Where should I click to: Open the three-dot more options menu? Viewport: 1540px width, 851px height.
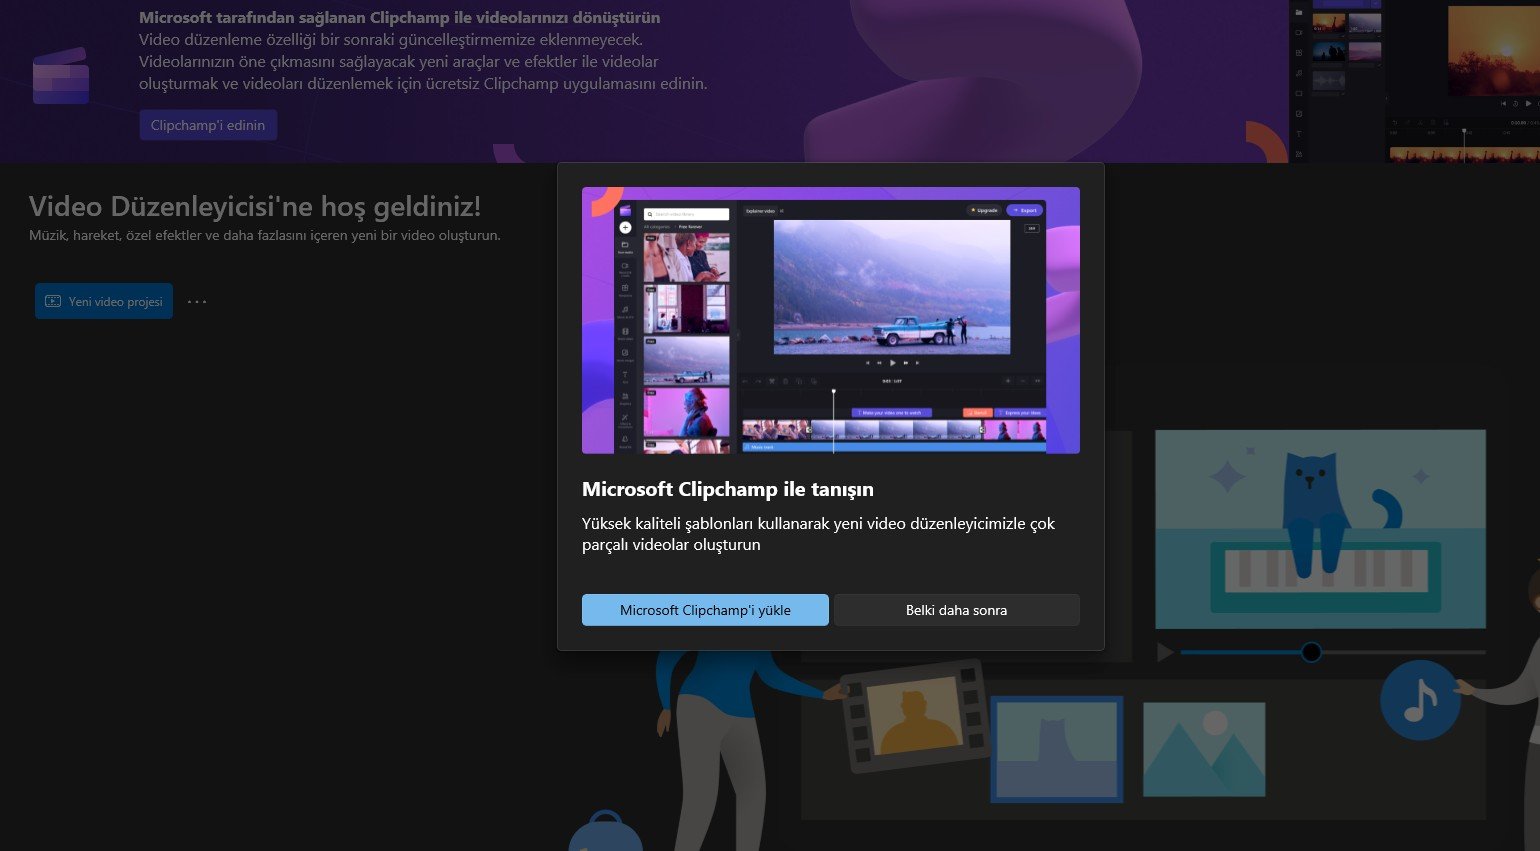(197, 301)
